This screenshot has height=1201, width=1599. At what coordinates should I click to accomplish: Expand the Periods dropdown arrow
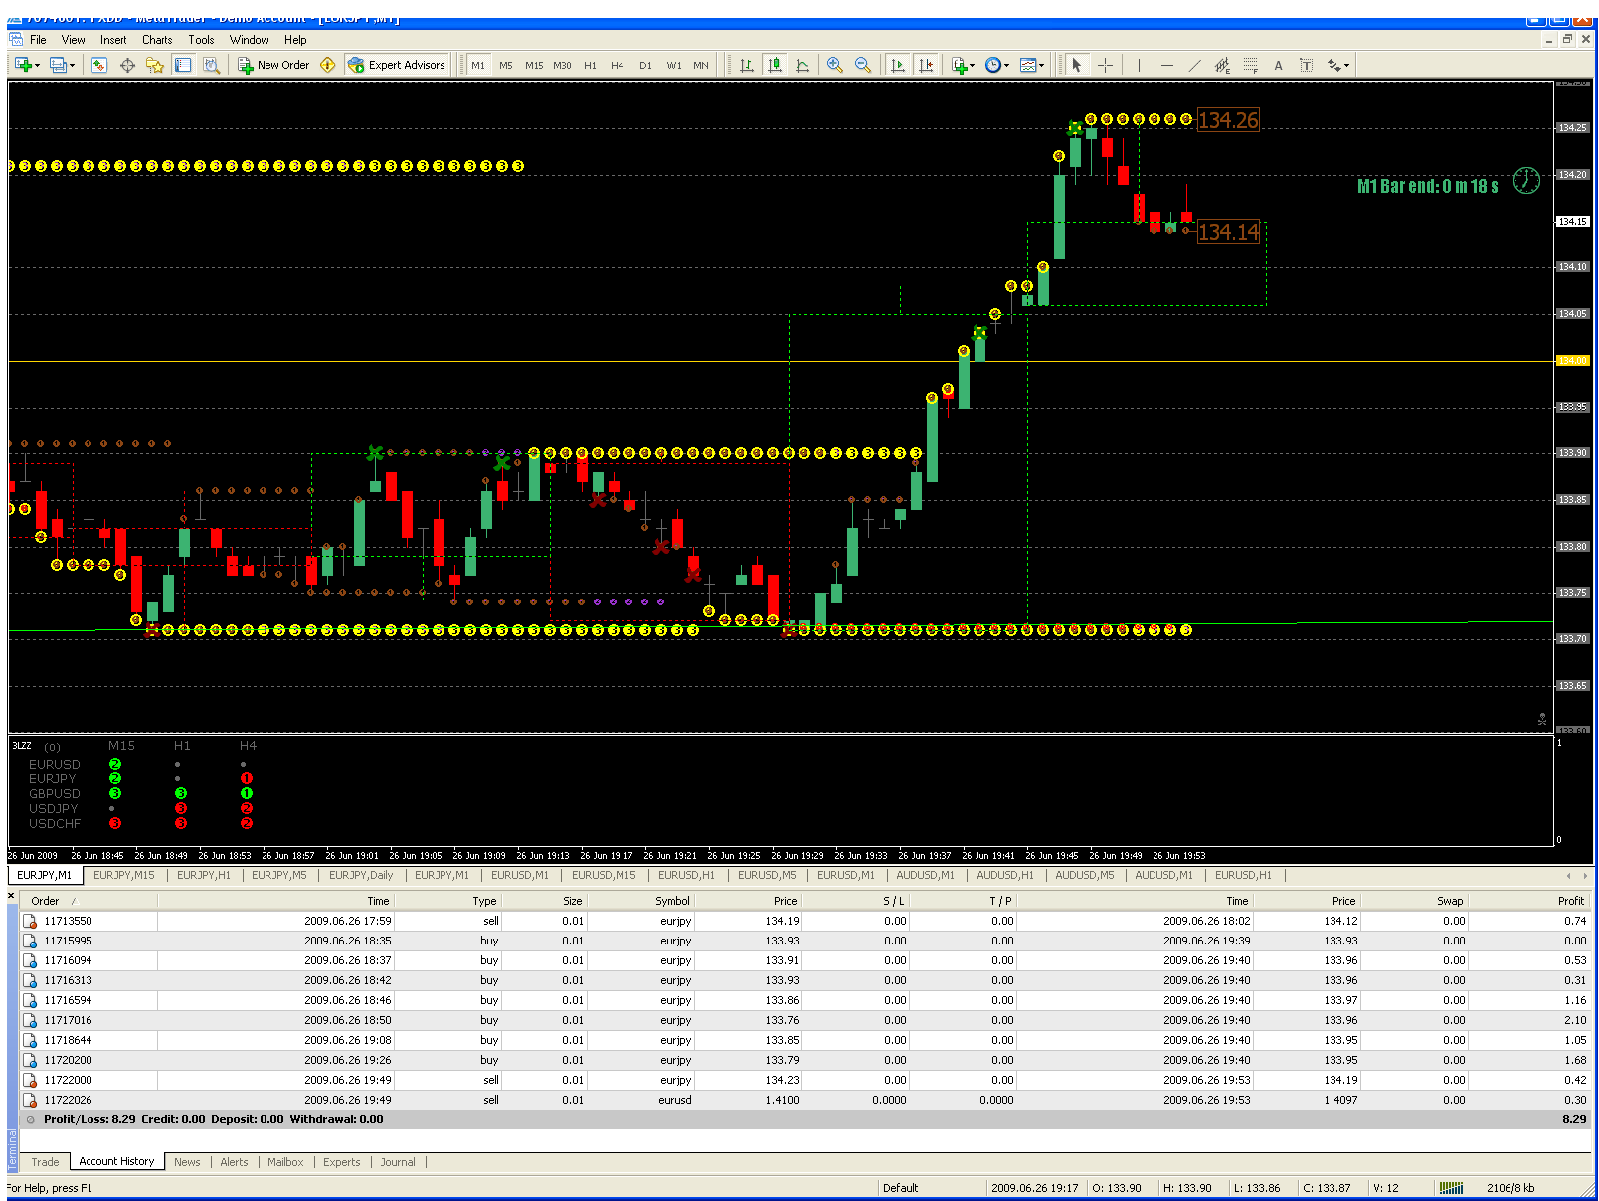tap(1007, 66)
